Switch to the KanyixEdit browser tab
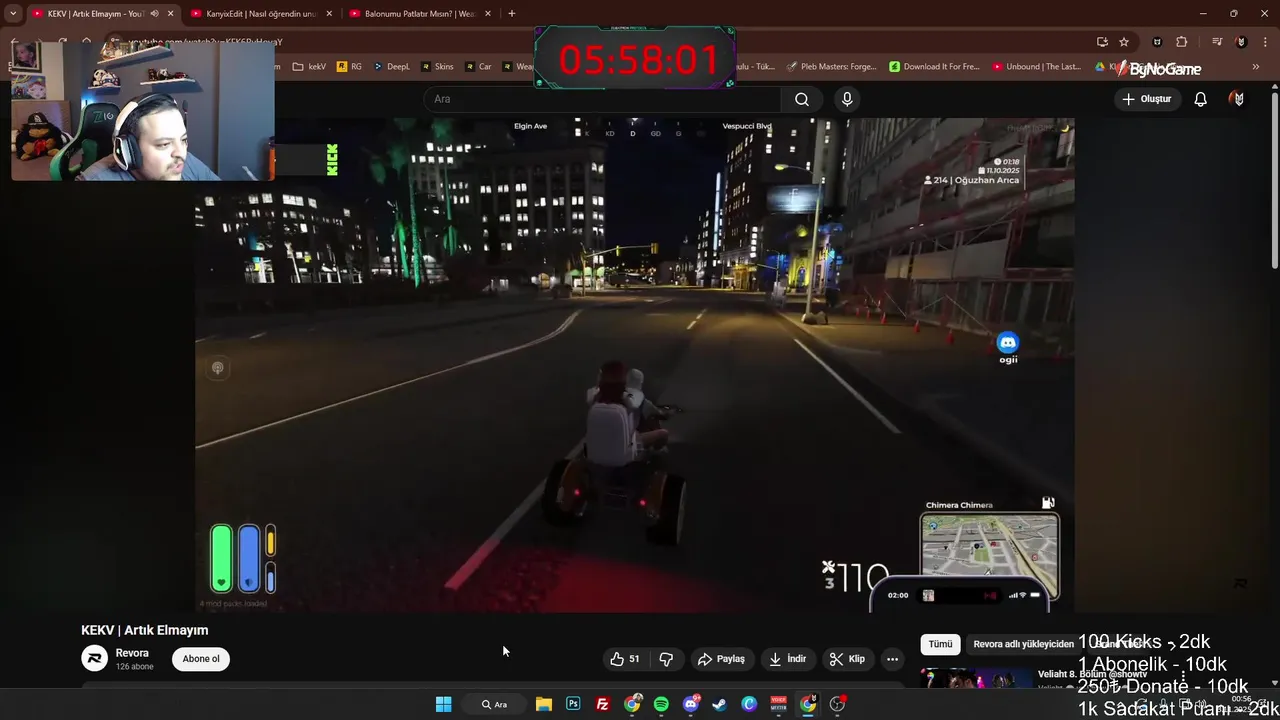 [261, 14]
